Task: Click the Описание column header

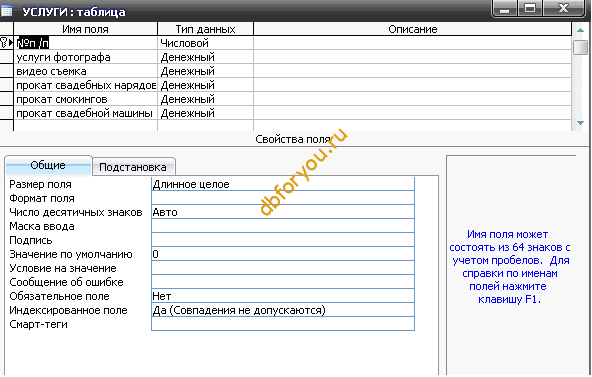Action: [x=413, y=29]
